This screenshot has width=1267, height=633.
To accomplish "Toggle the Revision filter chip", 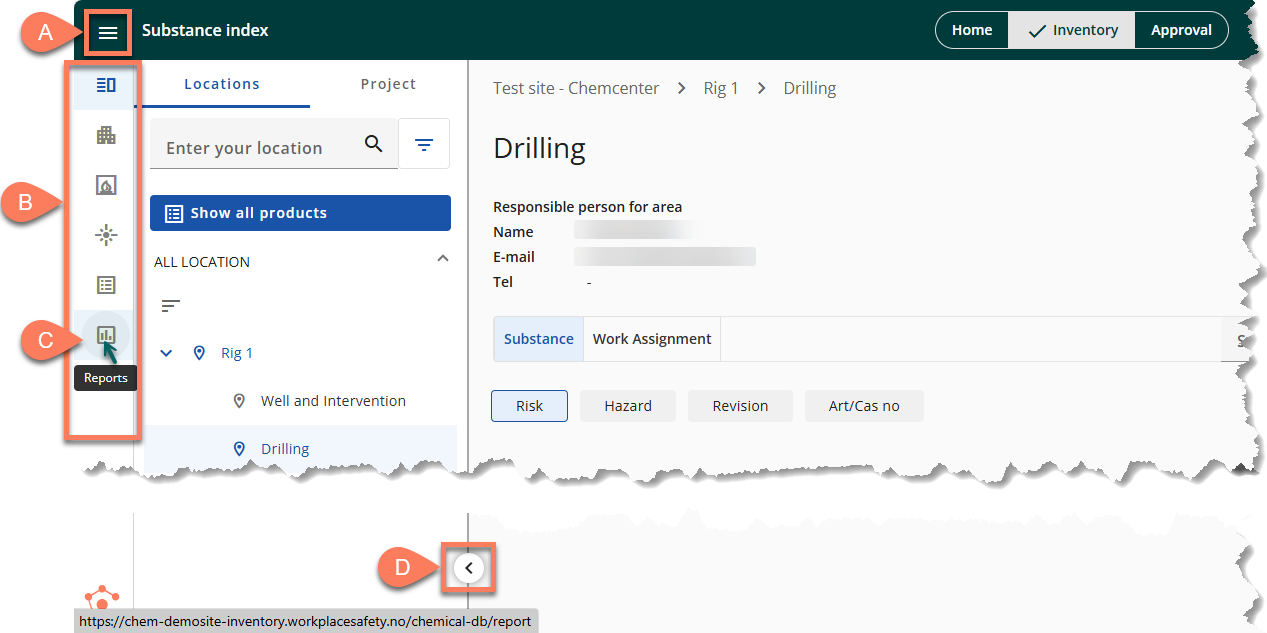I will 740,406.
